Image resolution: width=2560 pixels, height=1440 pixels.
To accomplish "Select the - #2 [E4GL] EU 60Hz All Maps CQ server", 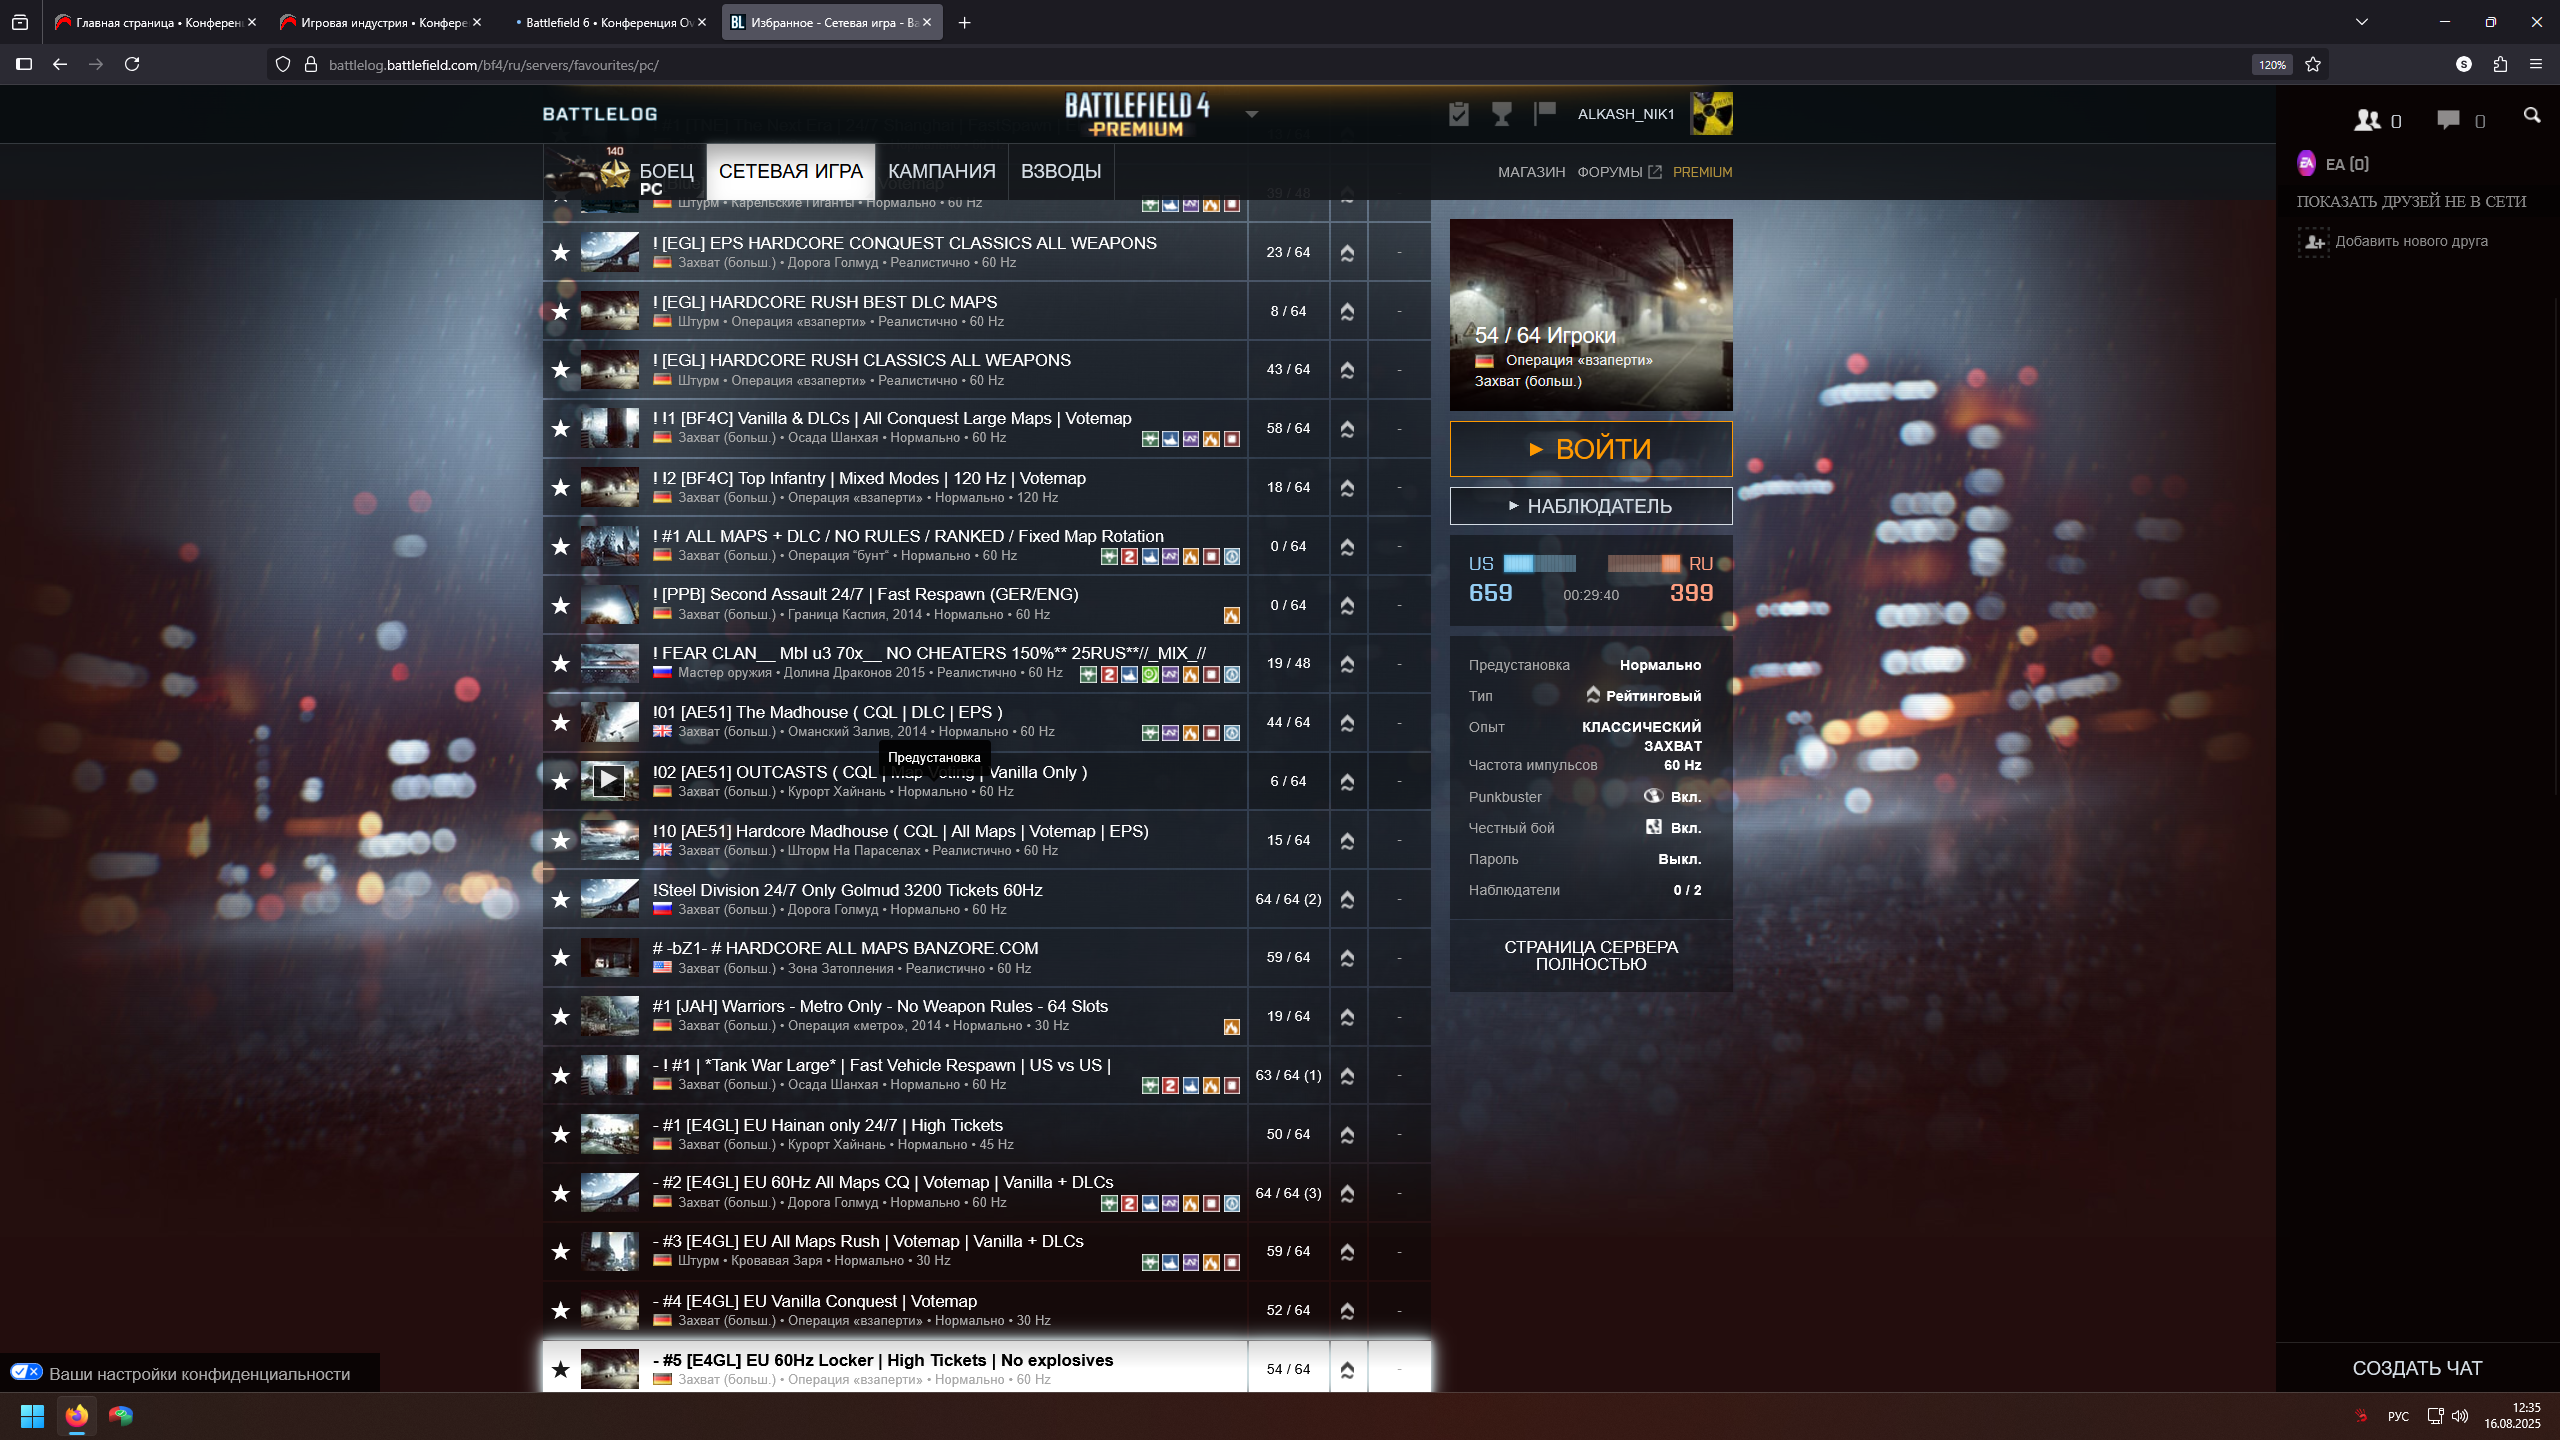I will tap(986, 1193).
